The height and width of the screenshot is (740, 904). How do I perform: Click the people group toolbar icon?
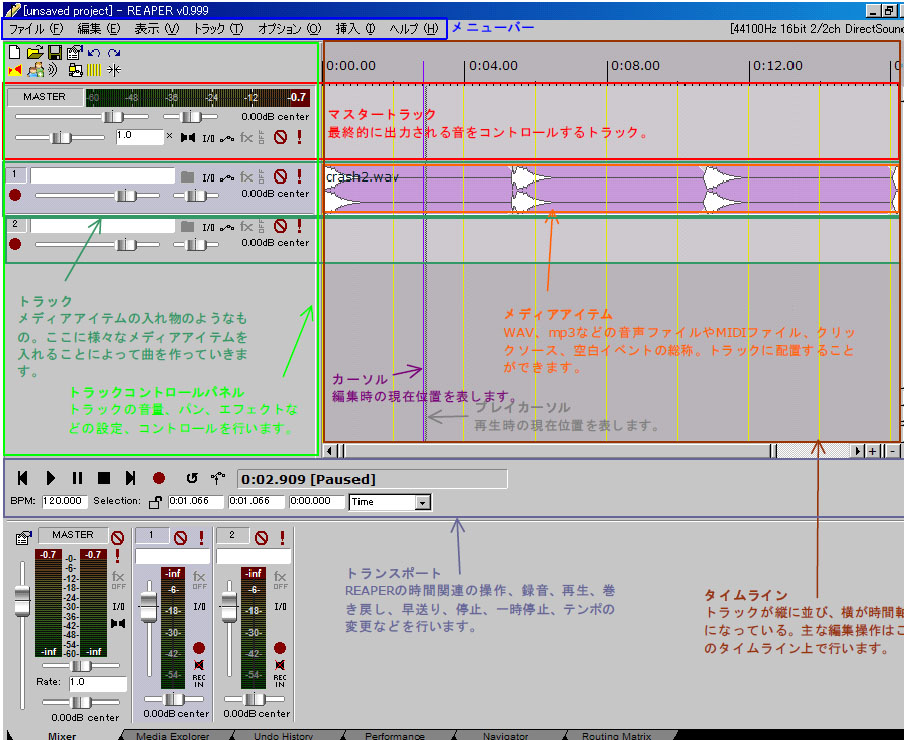[36, 70]
